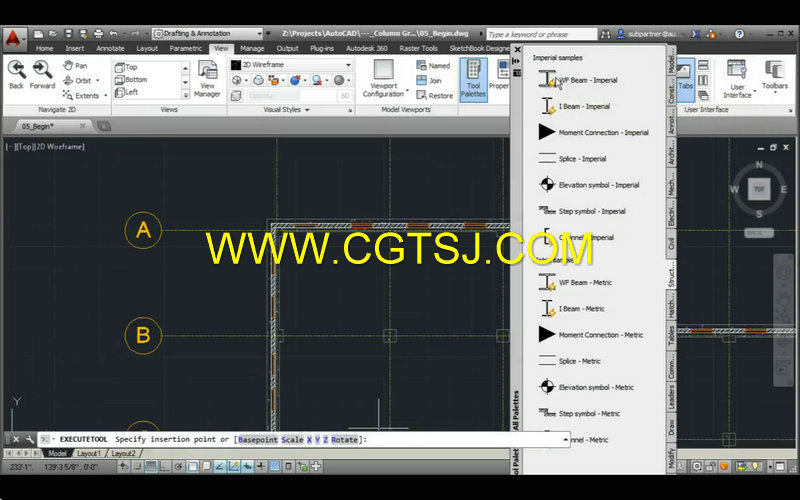This screenshot has height=500, width=800.
Task: Toggle Grid Display in status bar
Action: pos(151,466)
